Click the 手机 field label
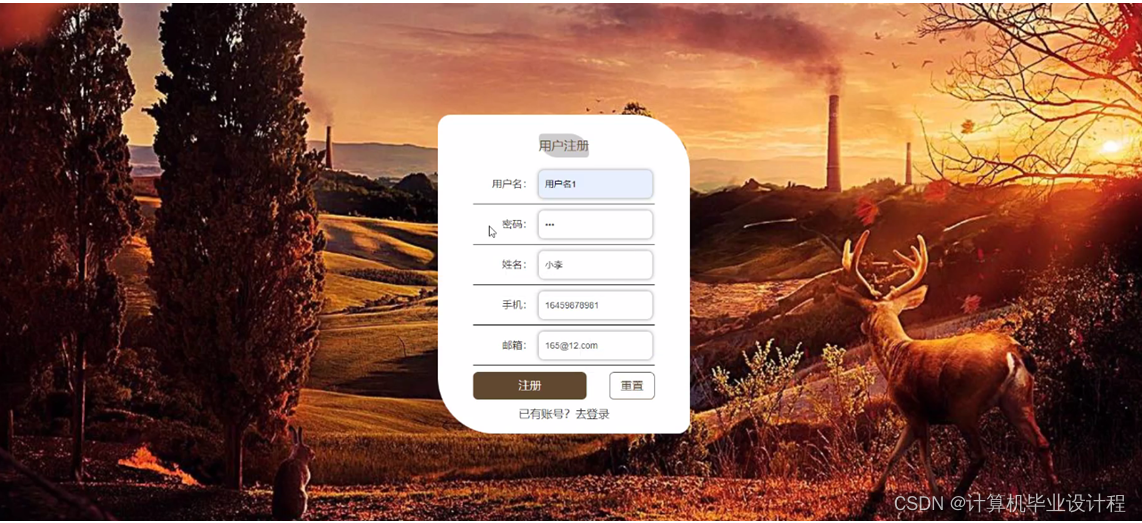 [514, 305]
